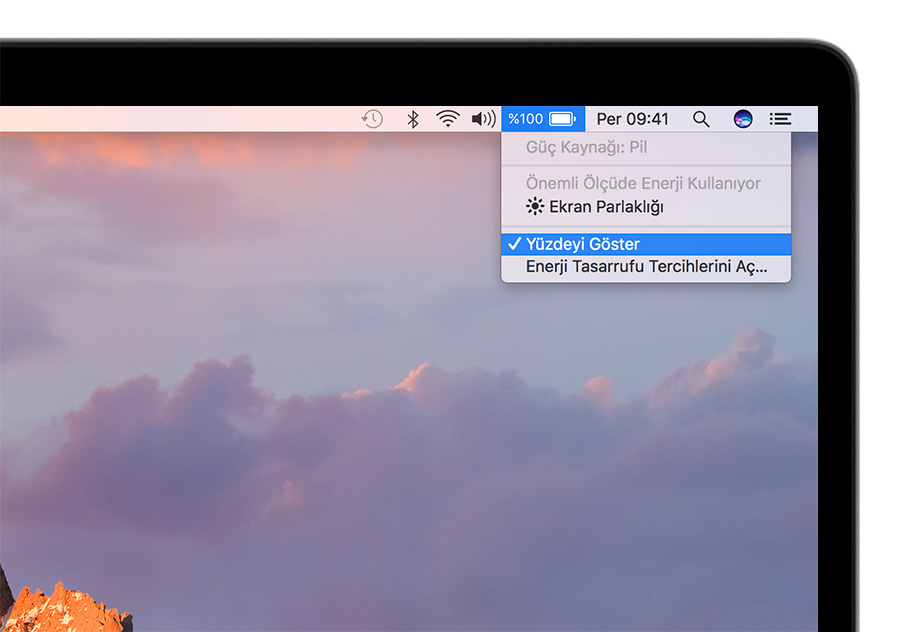Launch Siri from menu bar
Viewport: 900px width, 632px height.
coord(743,119)
